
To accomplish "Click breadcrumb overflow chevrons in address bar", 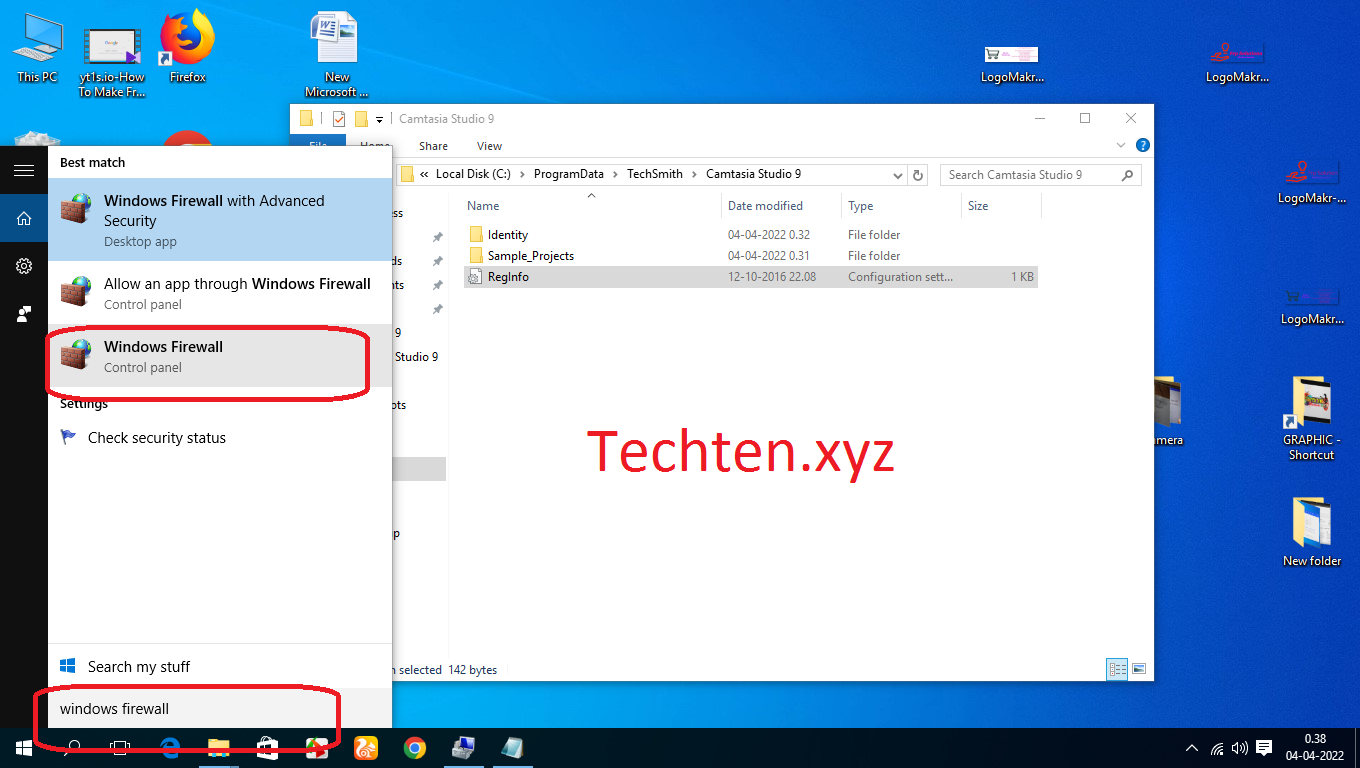I will [x=425, y=174].
